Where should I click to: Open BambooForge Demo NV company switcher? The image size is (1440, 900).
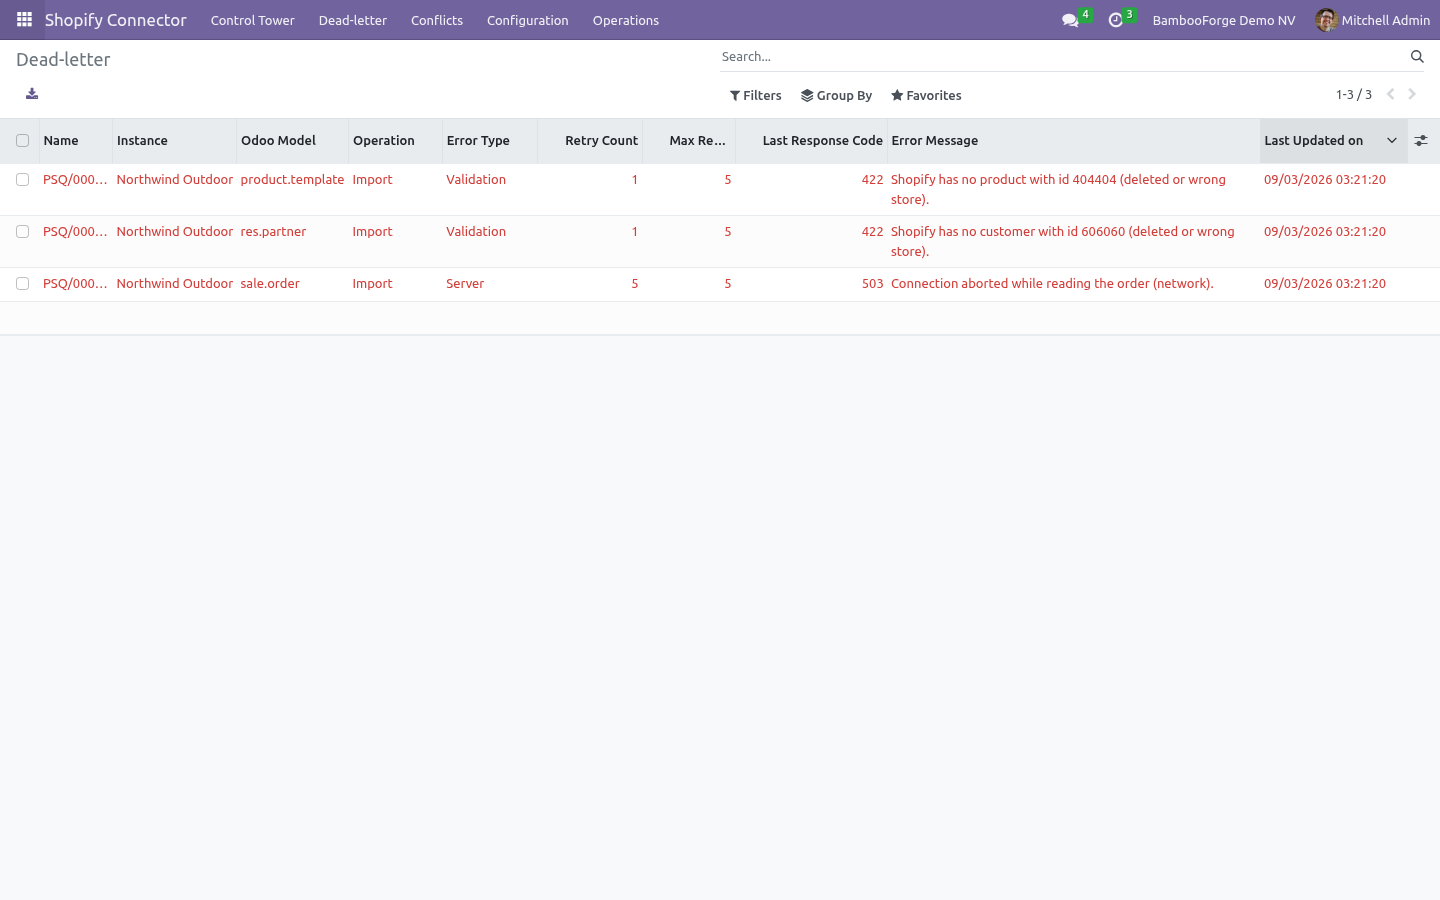coord(1224,20)
